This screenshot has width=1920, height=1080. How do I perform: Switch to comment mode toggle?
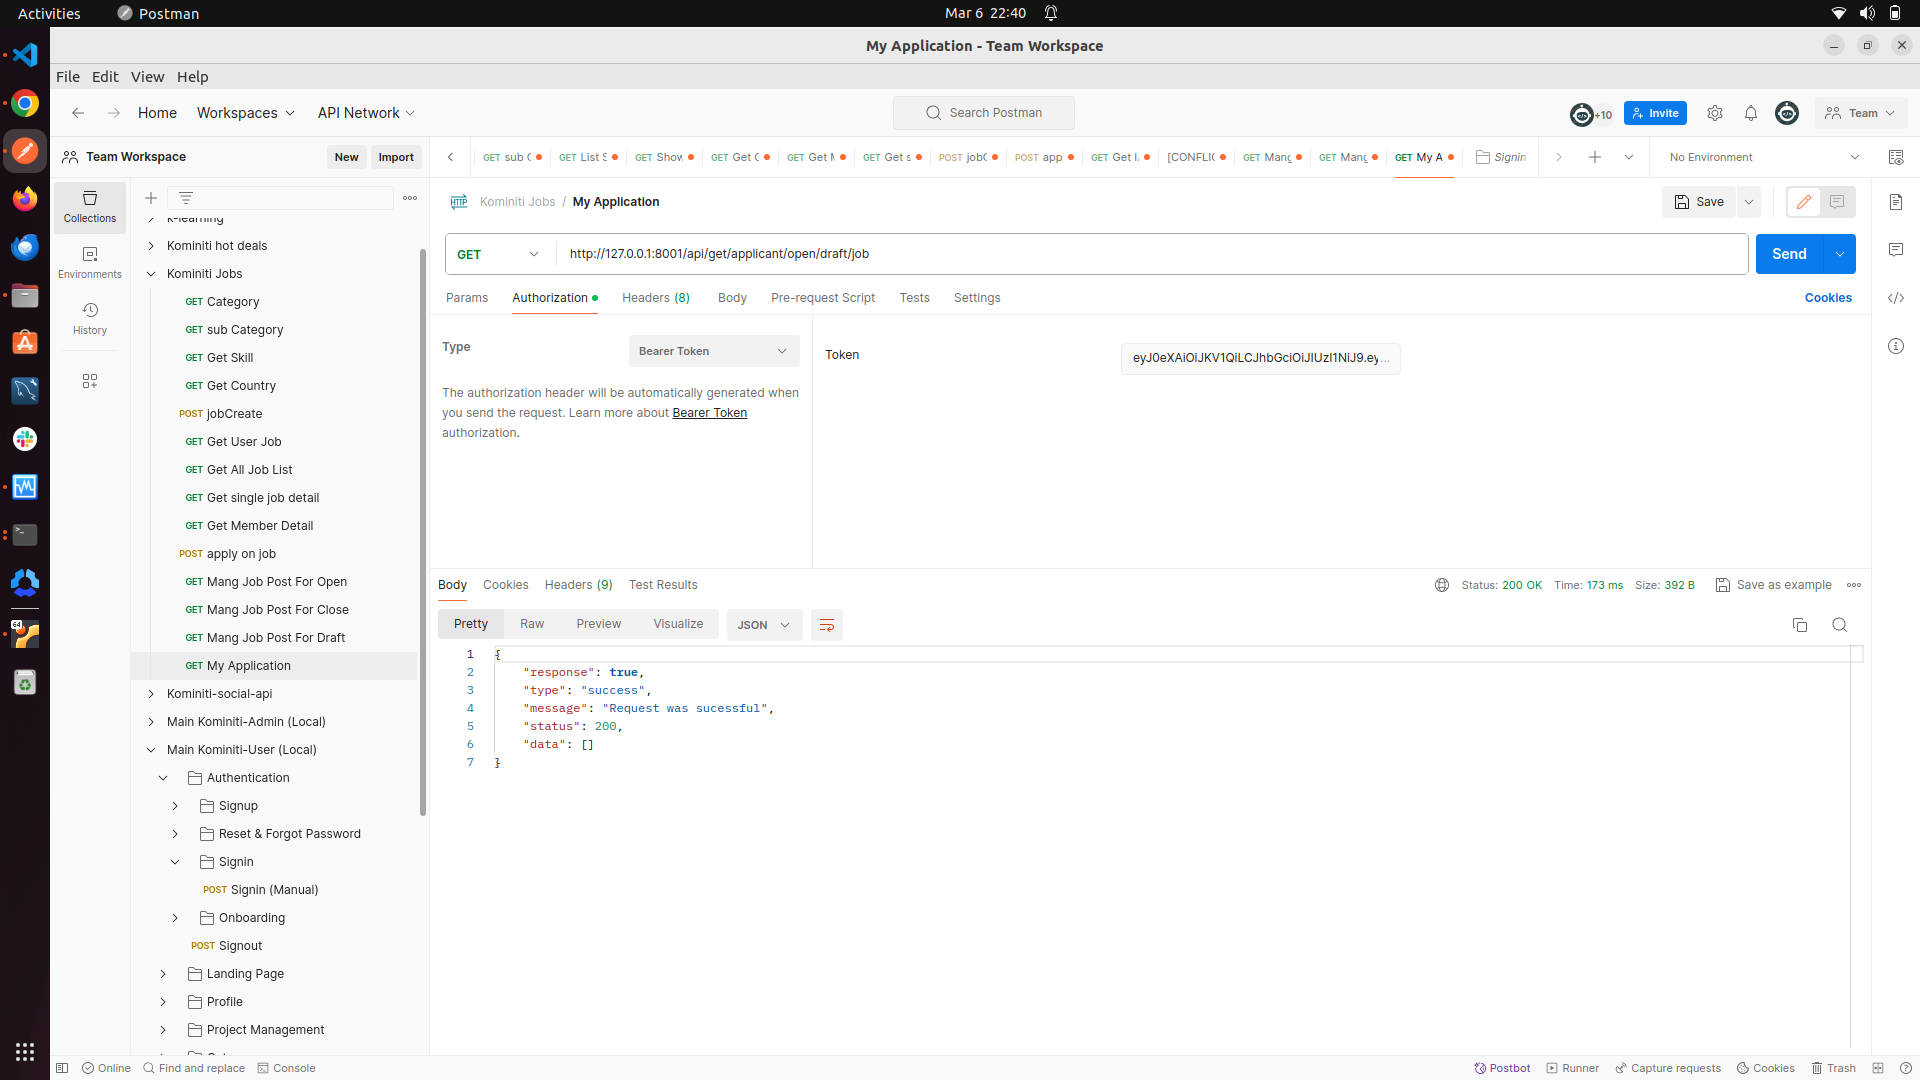pyautogui.click(x=1837, y=202)
